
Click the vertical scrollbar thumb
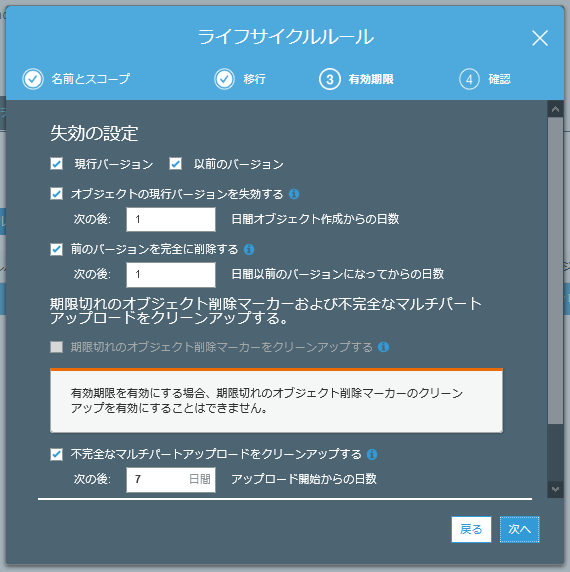pos(555,270)
